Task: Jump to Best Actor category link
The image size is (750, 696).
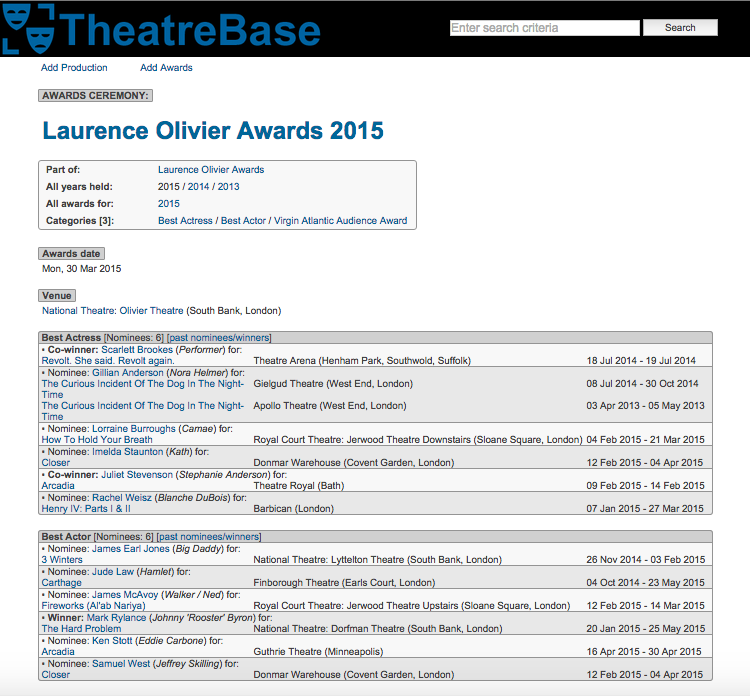Action: 243,221
